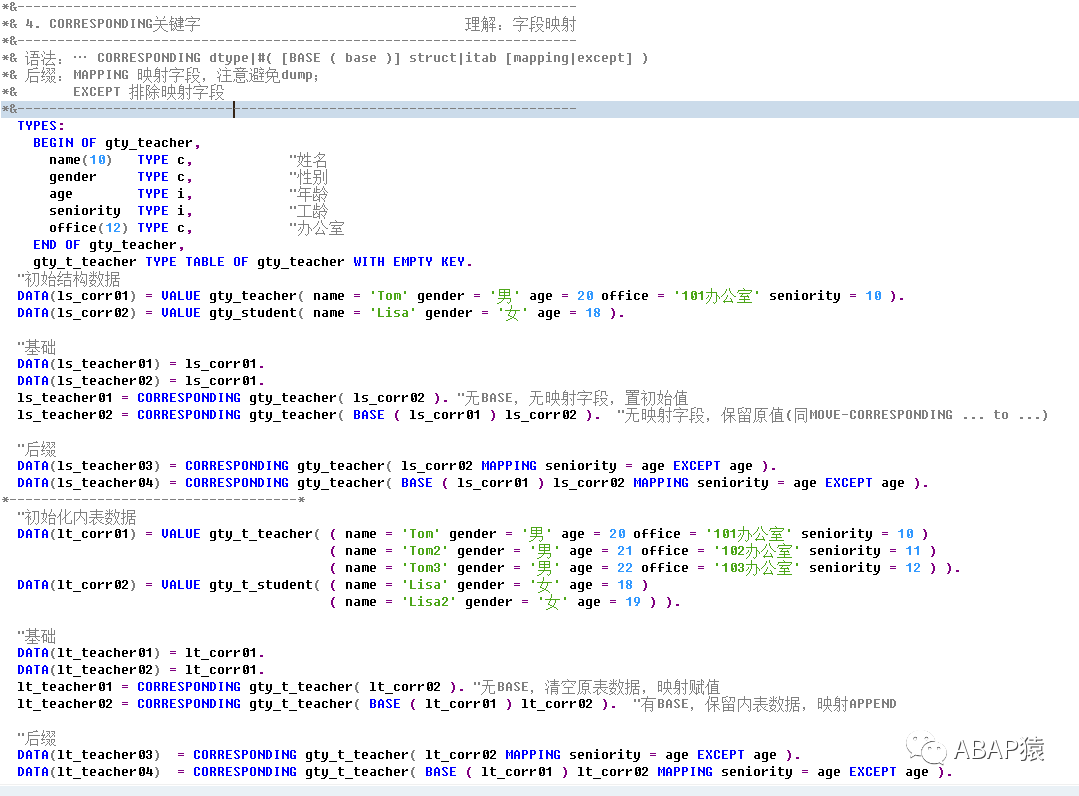The image size is (1079, 796).
Task: Click 'DATA(lt_teacher03)' declaration
Action: 89,755
